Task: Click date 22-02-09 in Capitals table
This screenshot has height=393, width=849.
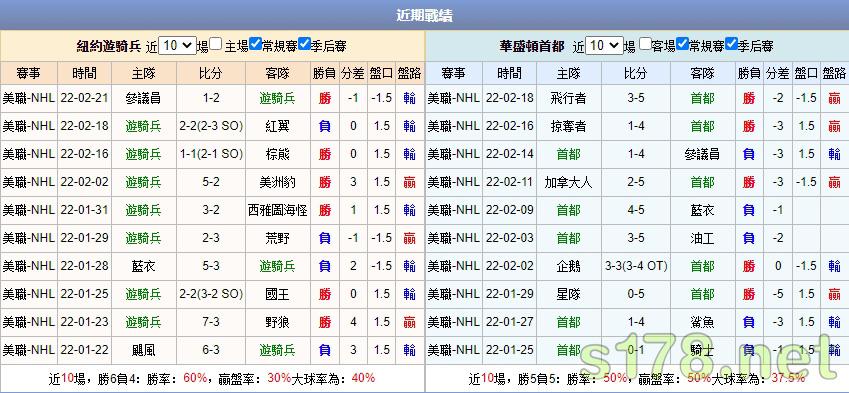Action: 510,210
